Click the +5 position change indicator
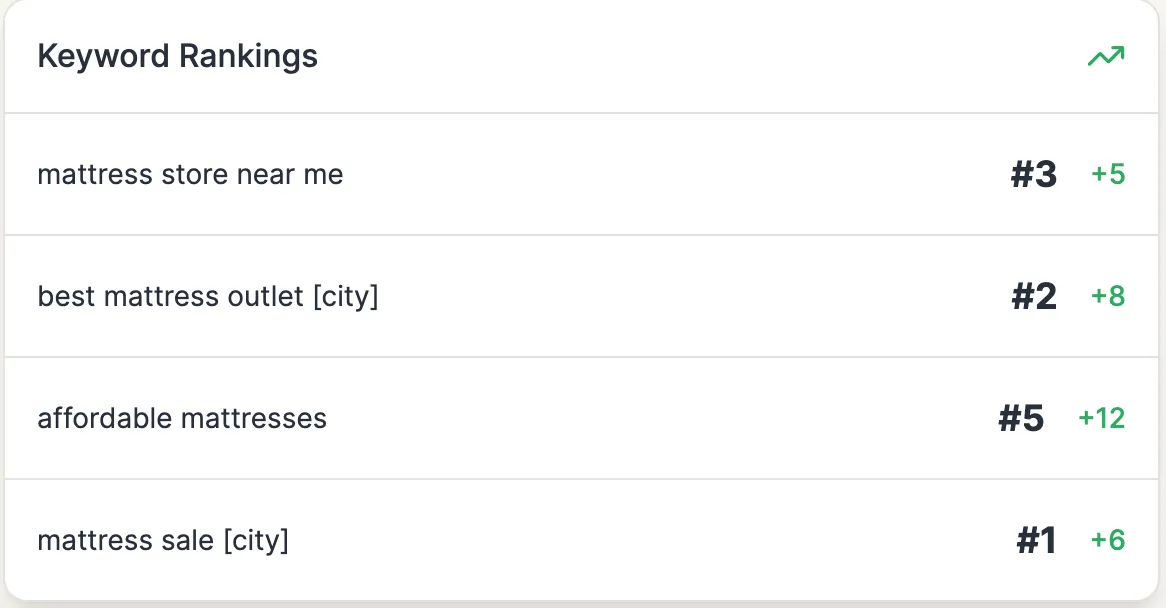This screenshot has height=608, width=1166. pyautogui.click(x=1108, y=175)
